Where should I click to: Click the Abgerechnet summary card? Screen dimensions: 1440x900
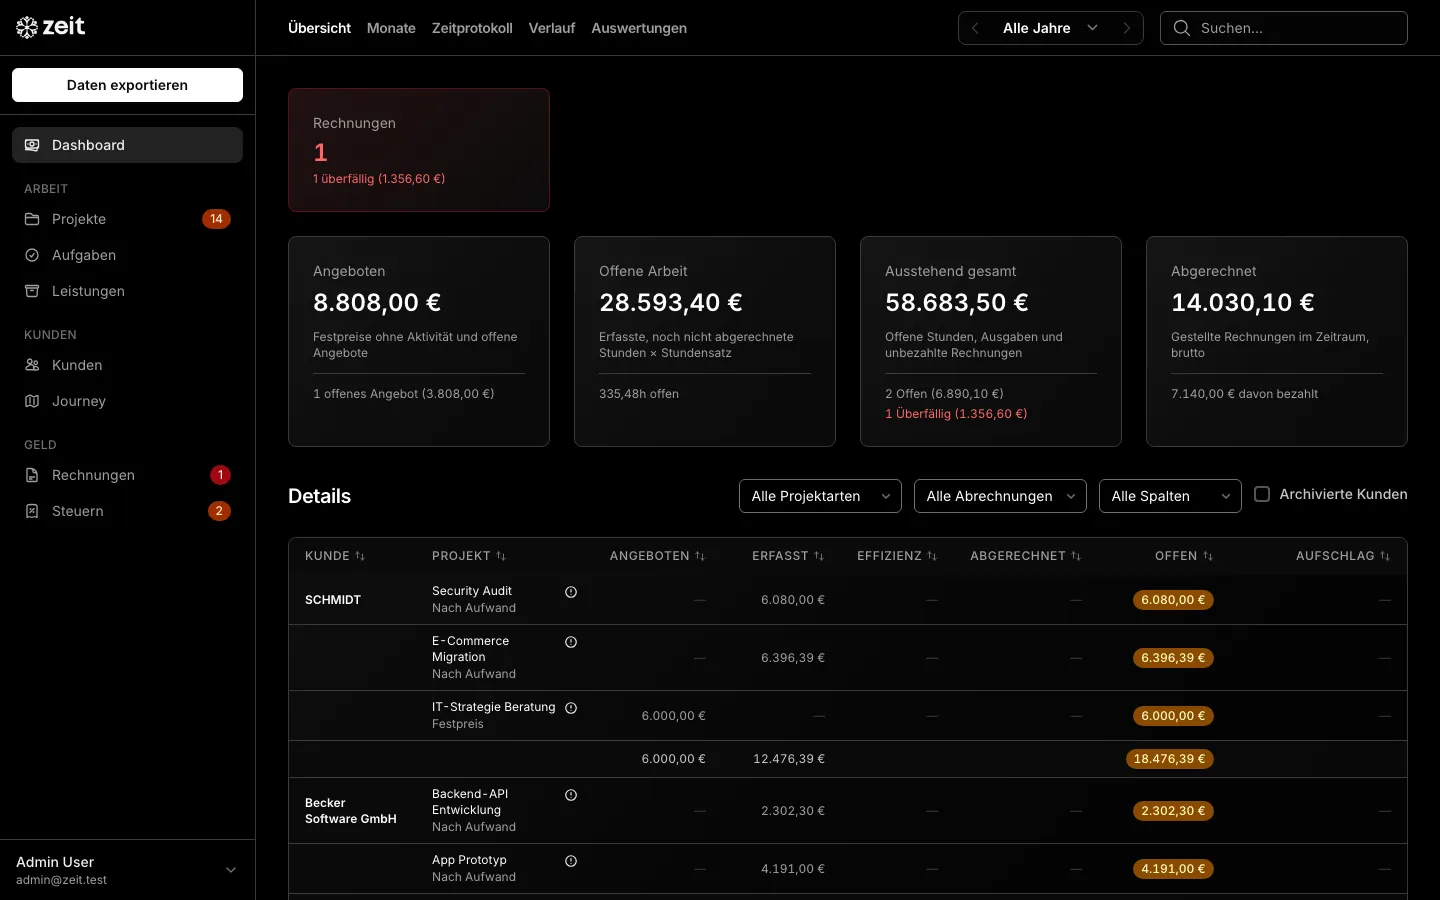tap(1277, 341)
